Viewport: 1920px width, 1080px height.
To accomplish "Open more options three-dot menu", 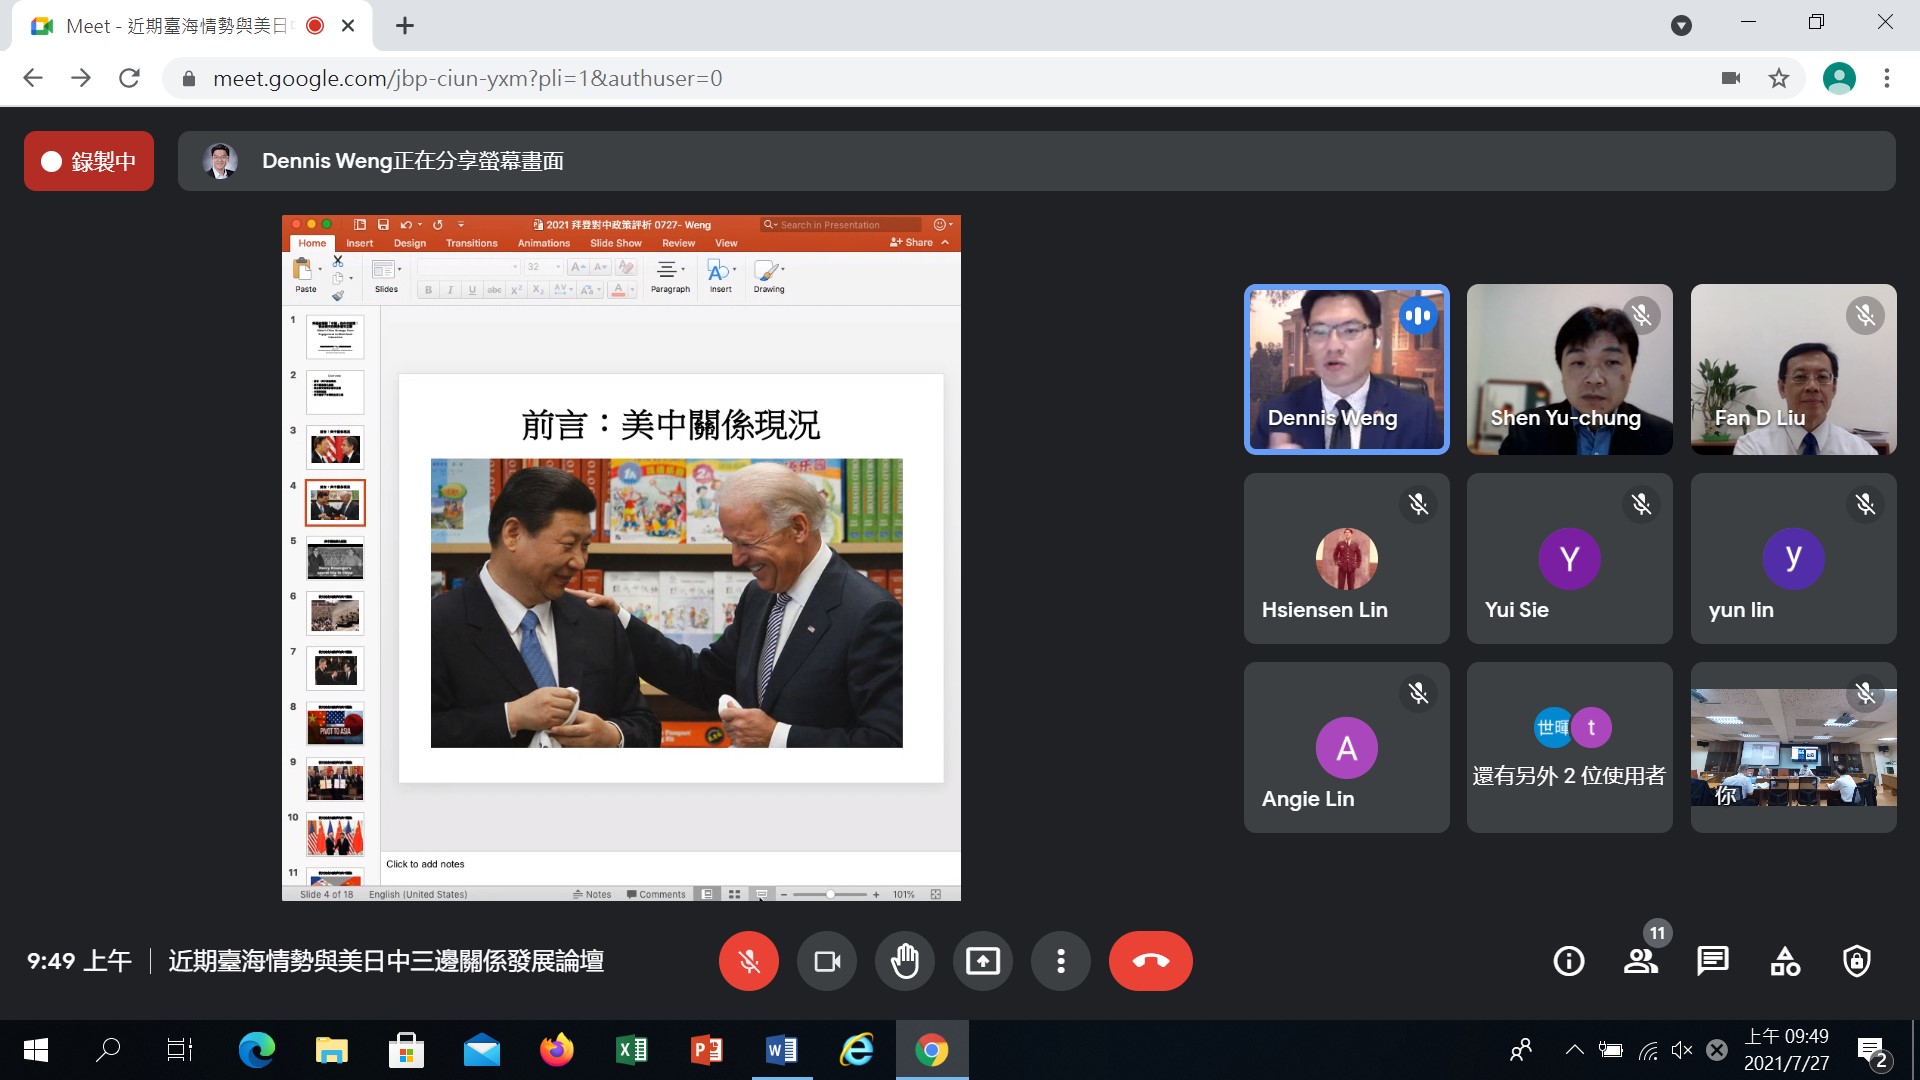I will (1060, 961).
